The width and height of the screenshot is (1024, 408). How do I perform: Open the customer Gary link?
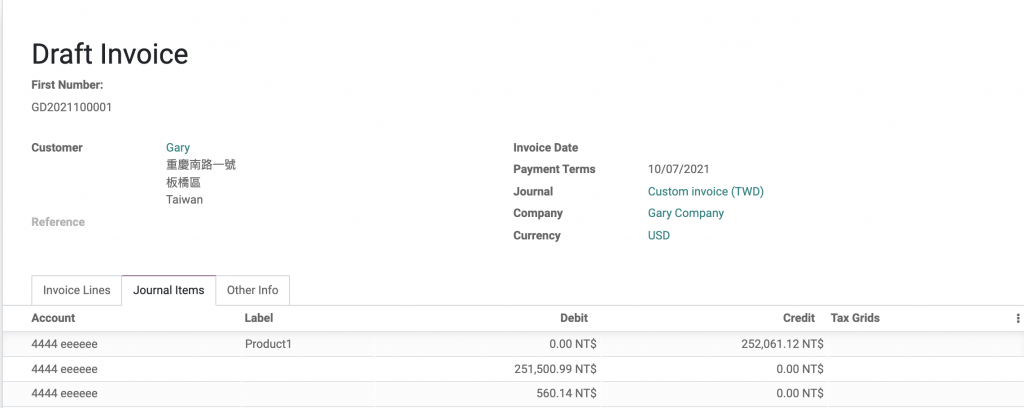pos(178,147)
